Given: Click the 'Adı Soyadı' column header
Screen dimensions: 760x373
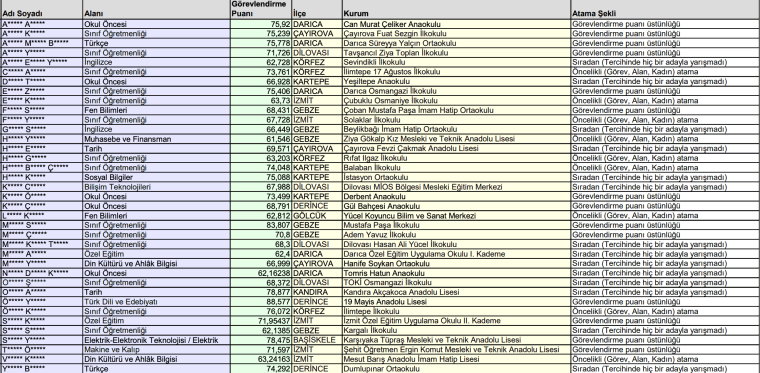Looking at the screenshot, I should coord(41,10).
